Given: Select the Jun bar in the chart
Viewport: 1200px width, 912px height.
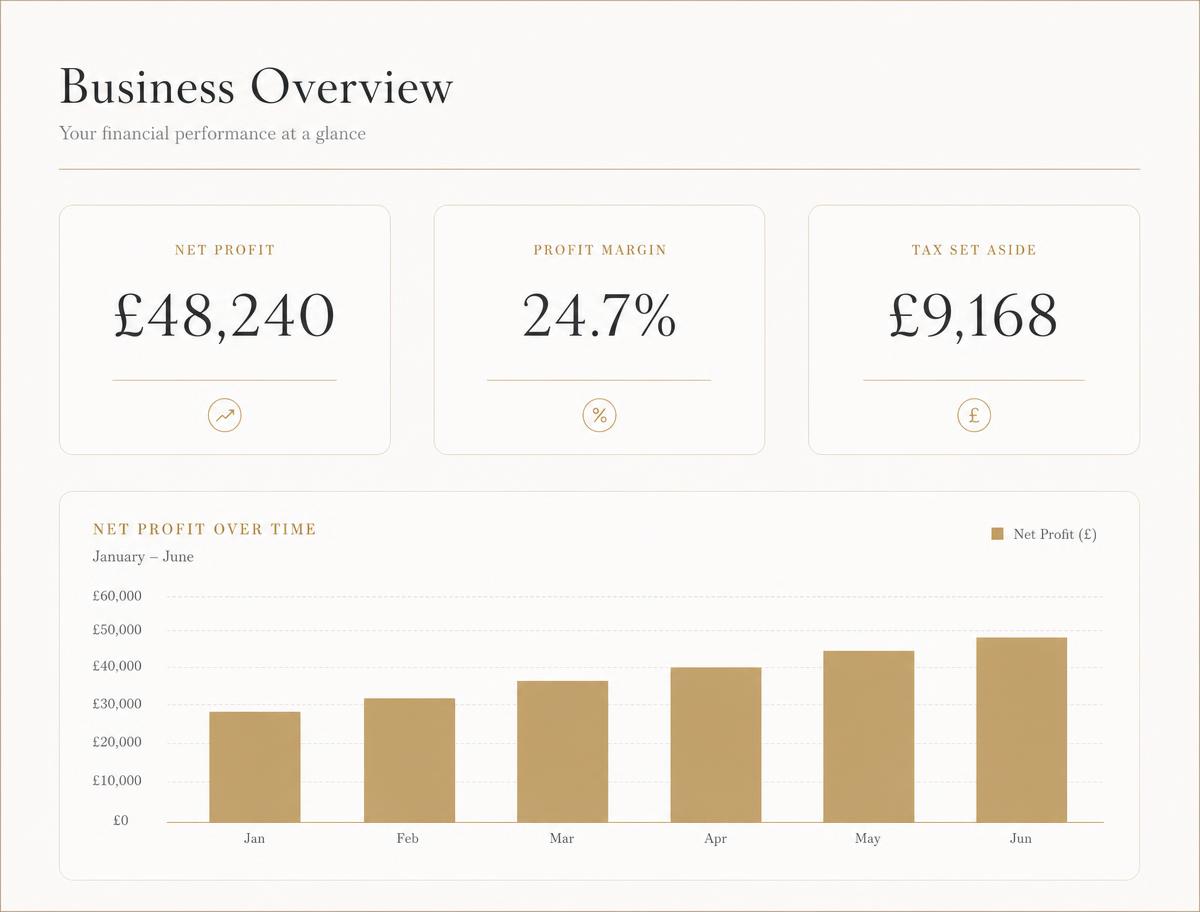Looking at the screenshot, I should point(1022,730).
